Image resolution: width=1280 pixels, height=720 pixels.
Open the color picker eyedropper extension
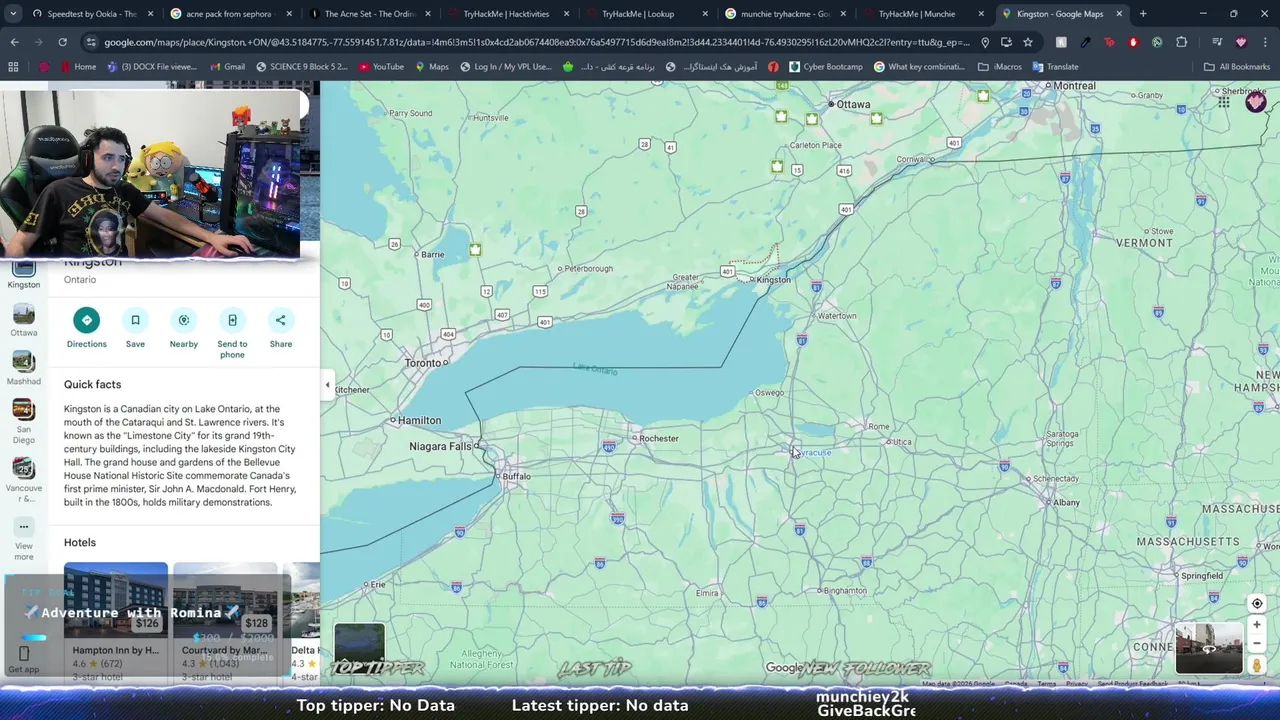coord(1086,42)
